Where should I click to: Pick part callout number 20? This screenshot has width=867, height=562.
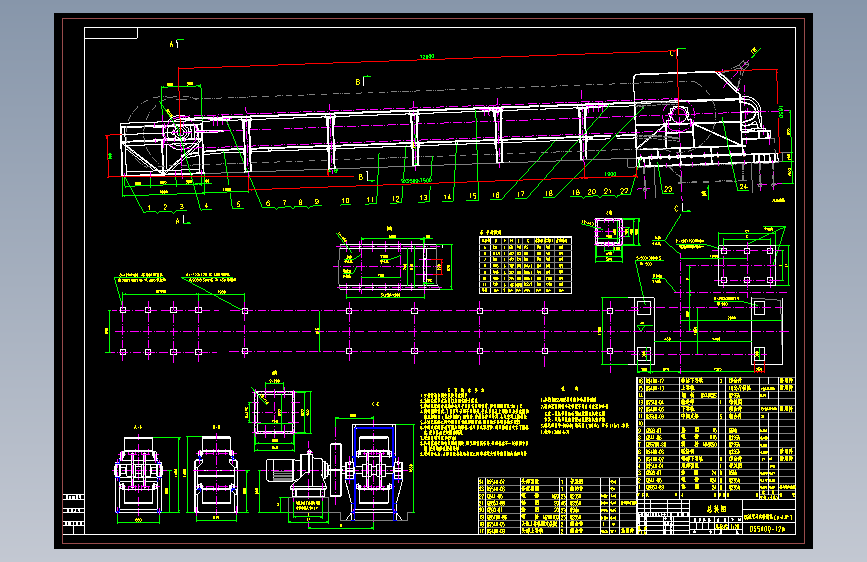tap(592, 192)
